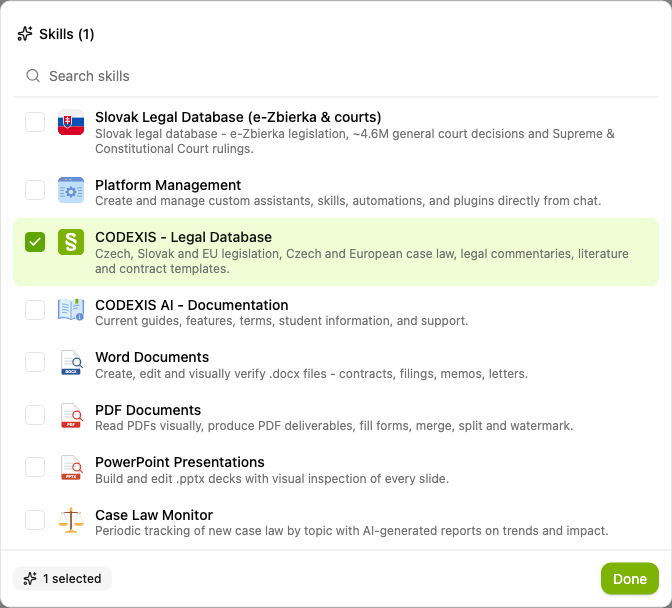Tick the Case Law Monitor checkbox
672x608 pixels.
click(x=35, y=520)
